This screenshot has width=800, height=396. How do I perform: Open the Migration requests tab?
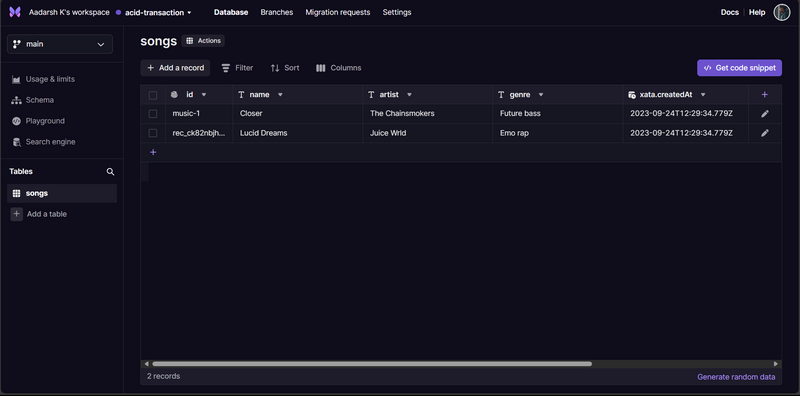pyautogui.click(x=338, y=12)
